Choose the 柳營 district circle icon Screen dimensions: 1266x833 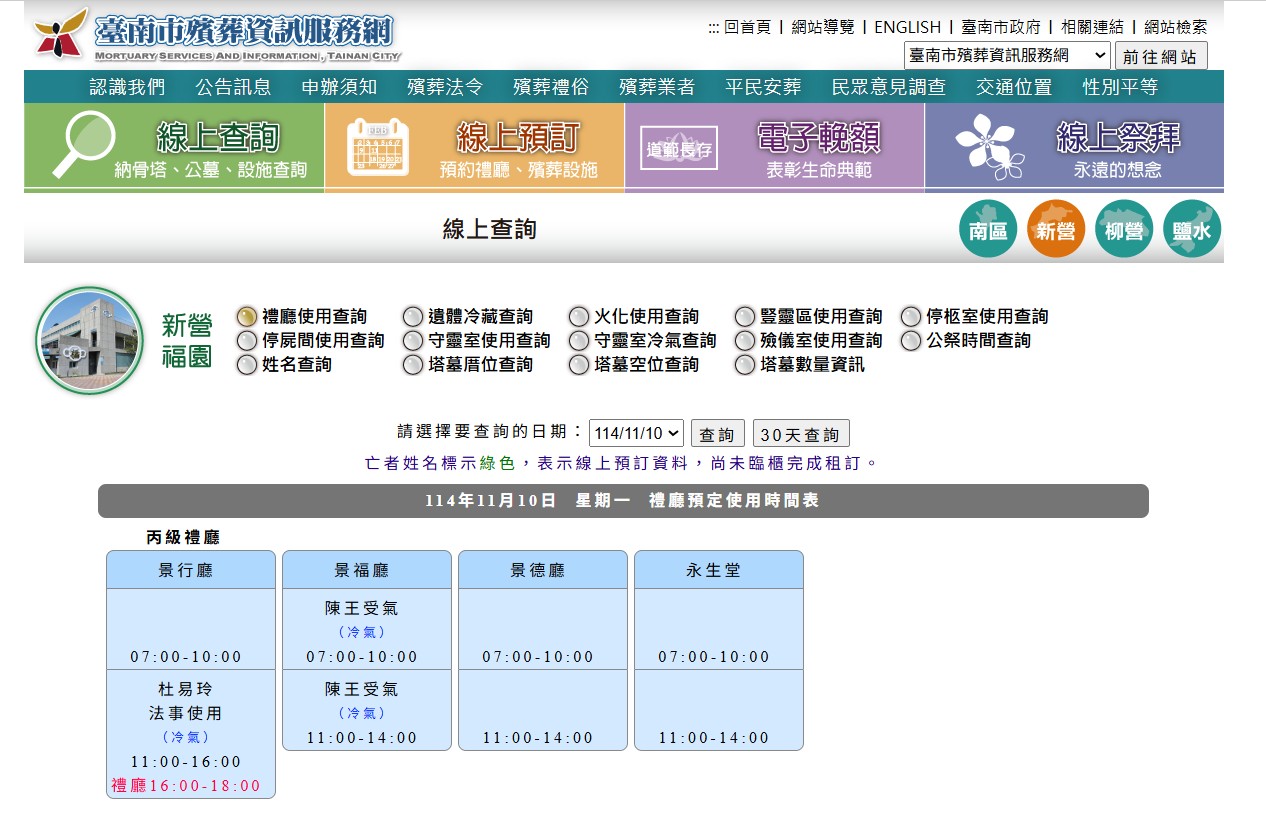[x=1124, y=230]
